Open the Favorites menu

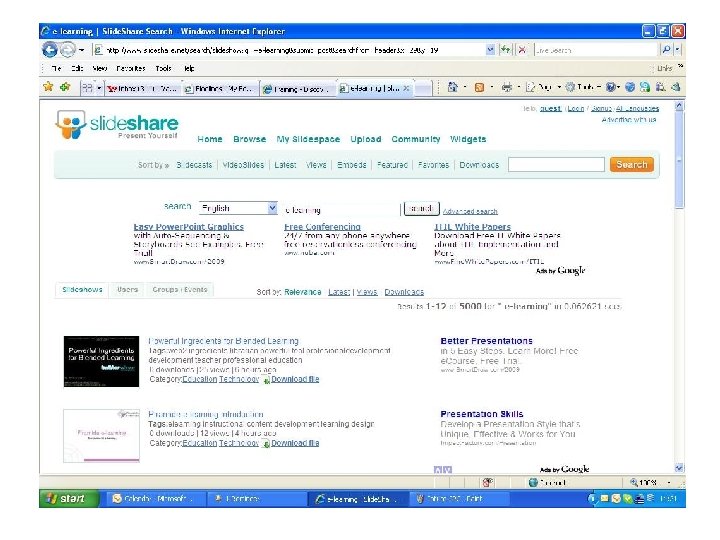point(131,68)
